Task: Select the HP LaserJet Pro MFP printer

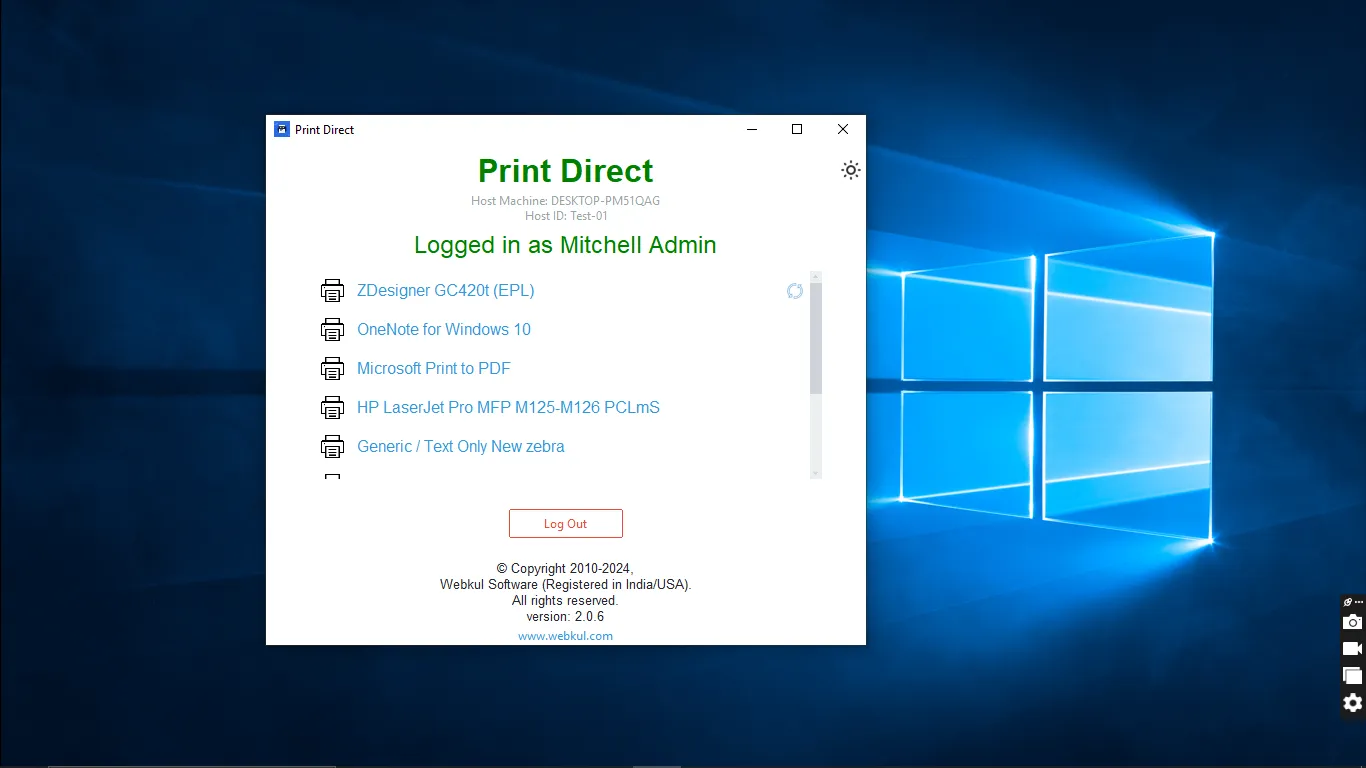Action: click(508, 407)
